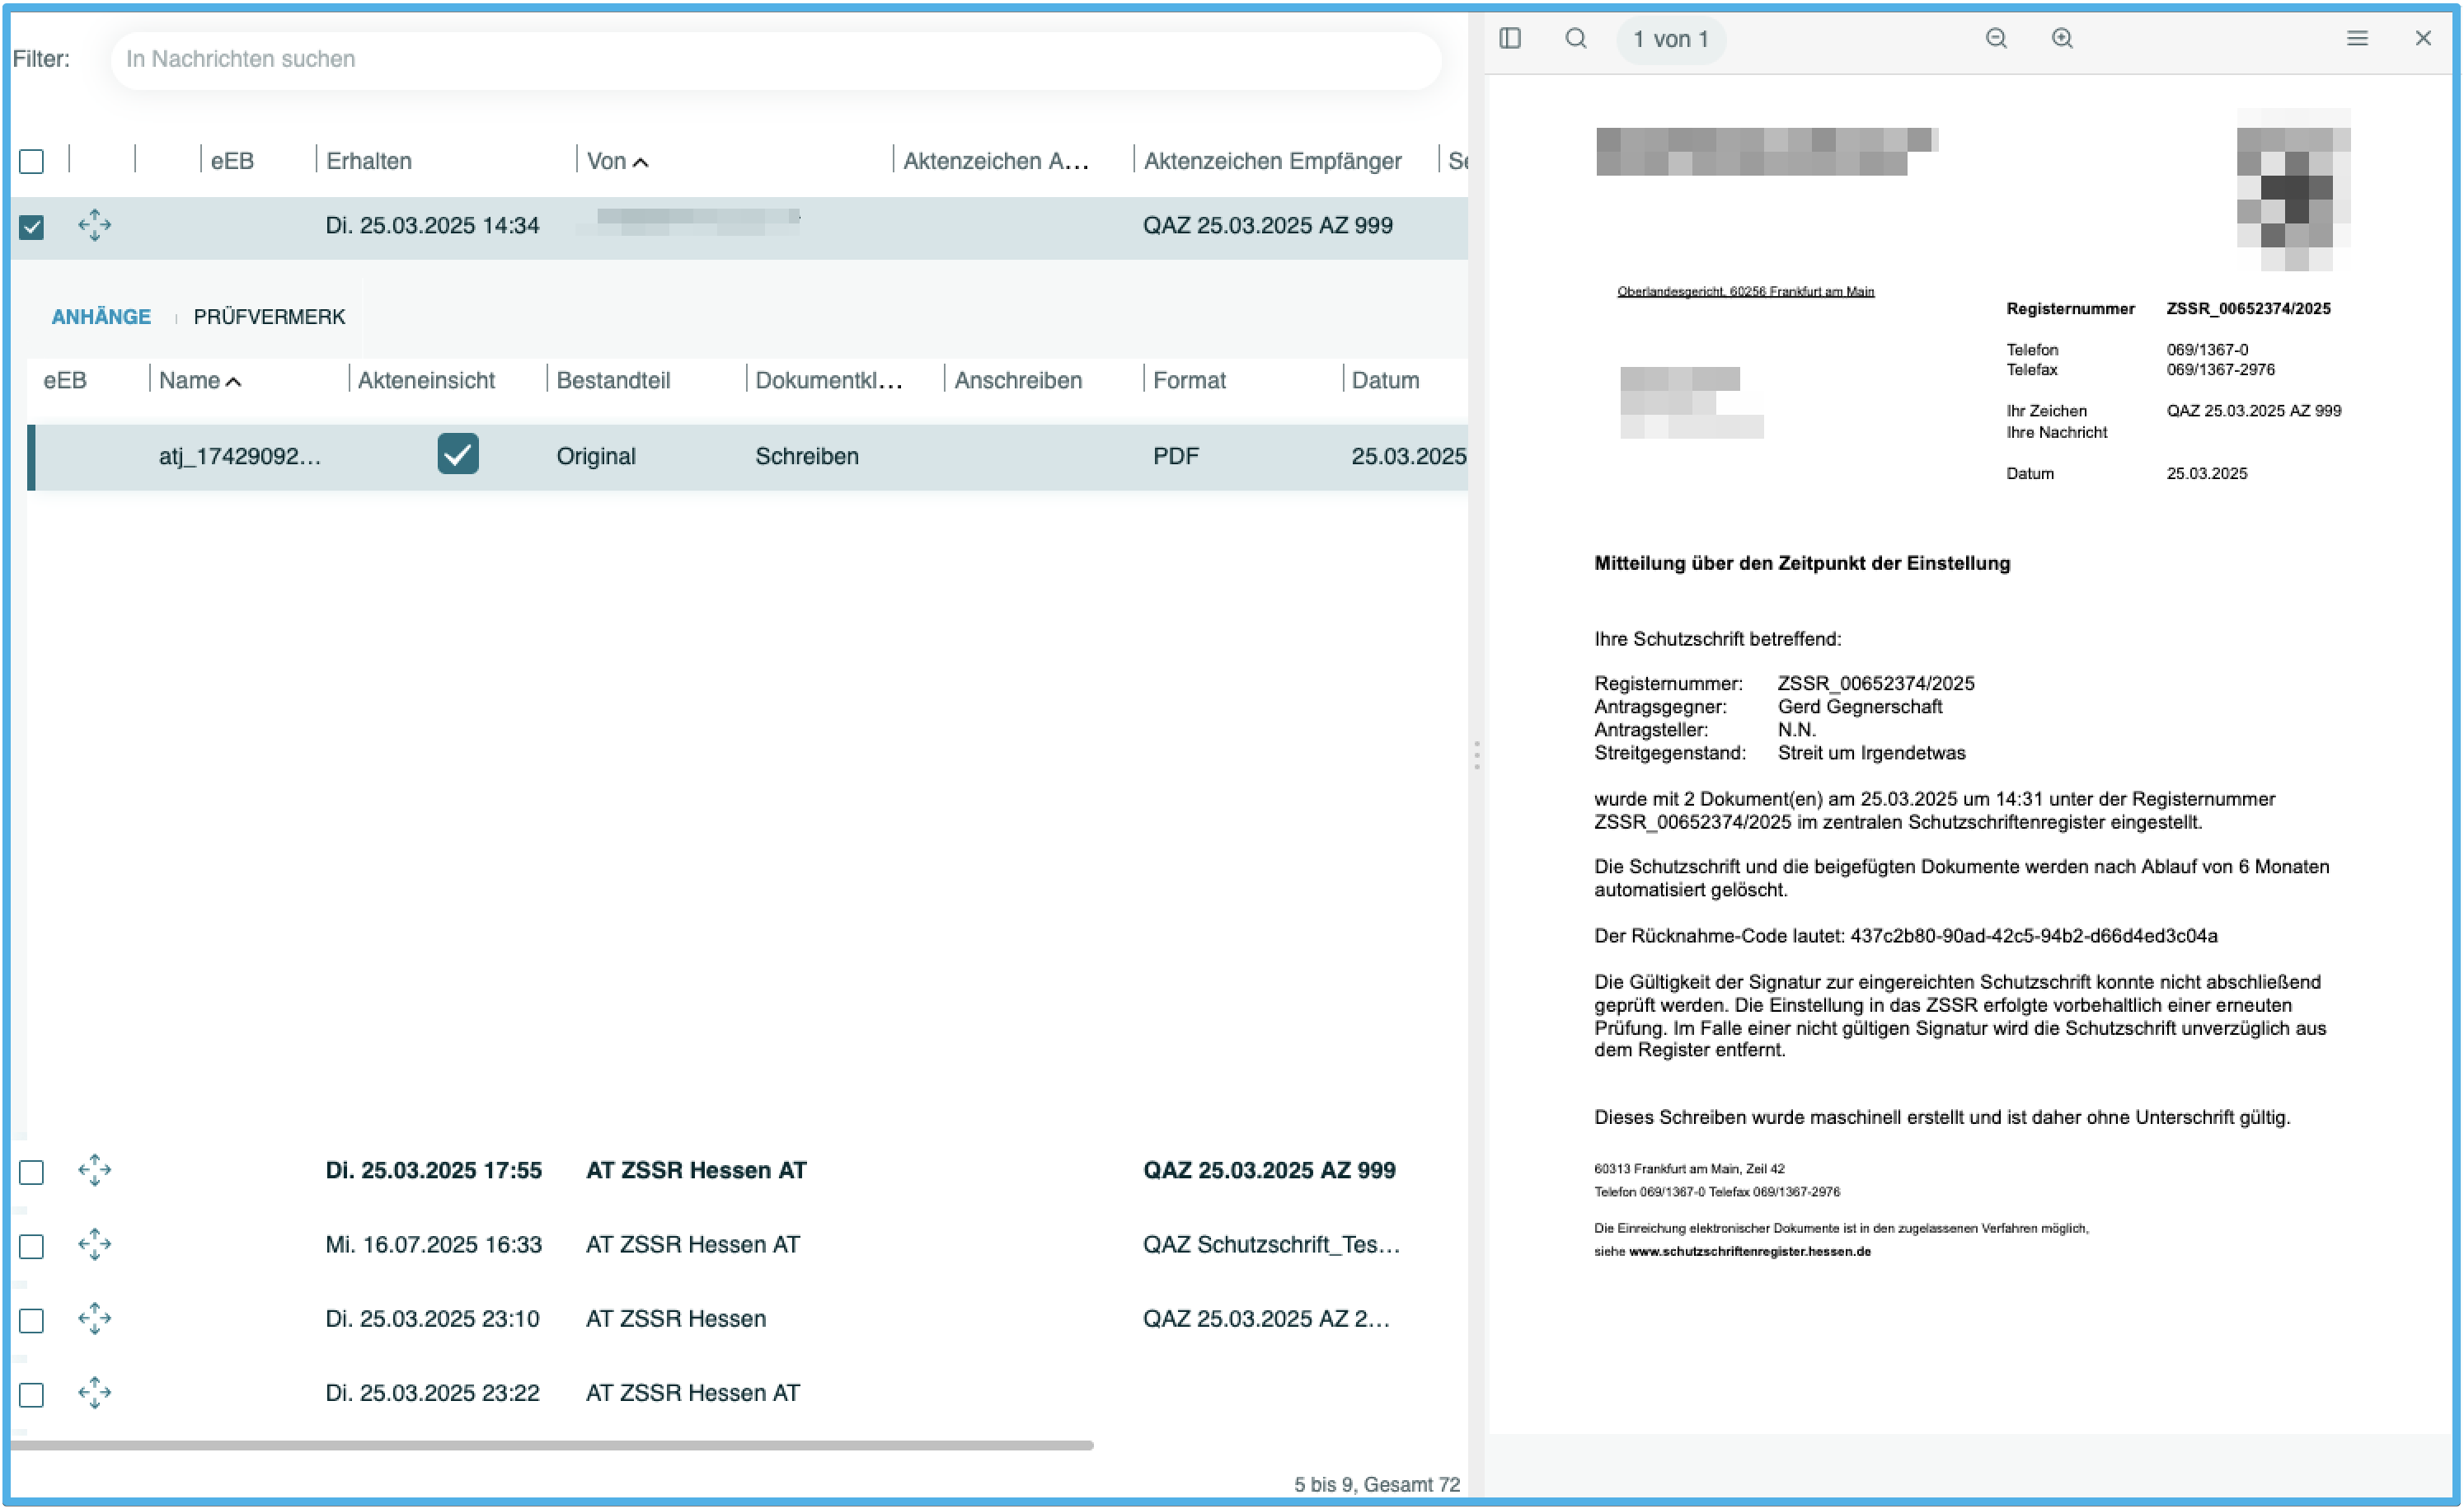Zoom in on the PDF document
Viewport: 2464px width, 1509px height.
click(2062, 38)
